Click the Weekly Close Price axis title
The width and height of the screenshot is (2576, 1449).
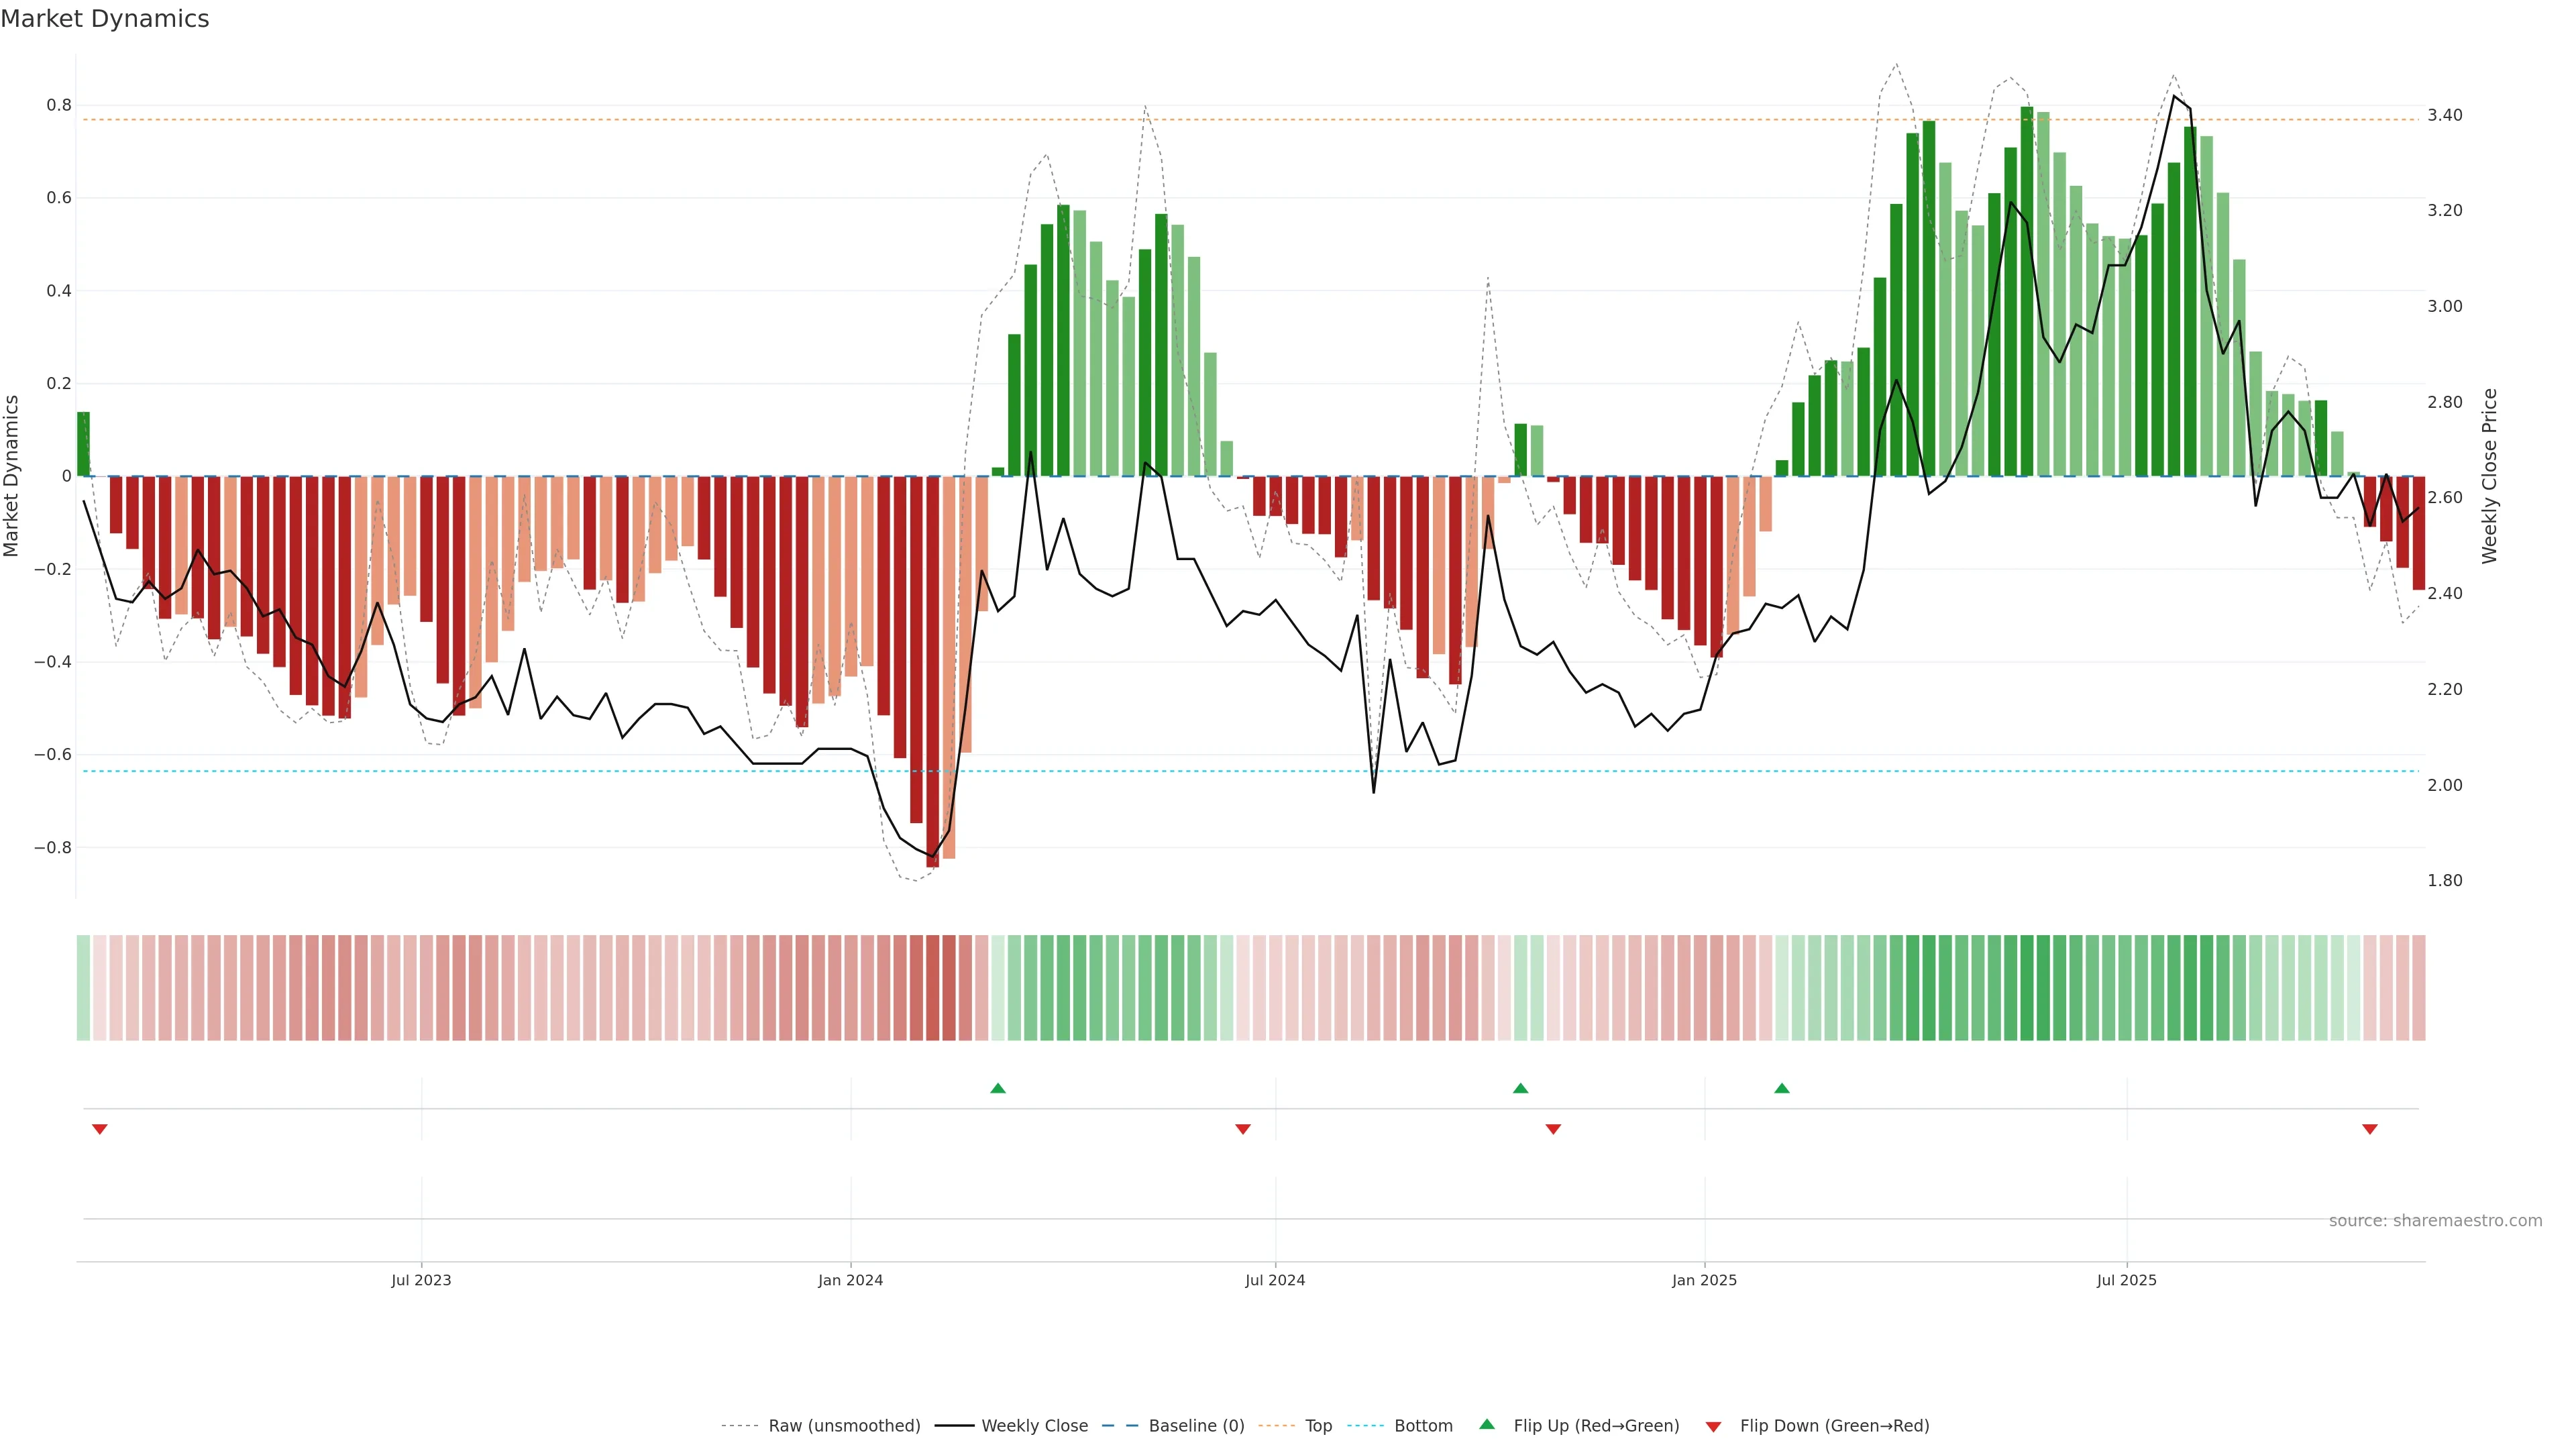tap(2490, 476)
